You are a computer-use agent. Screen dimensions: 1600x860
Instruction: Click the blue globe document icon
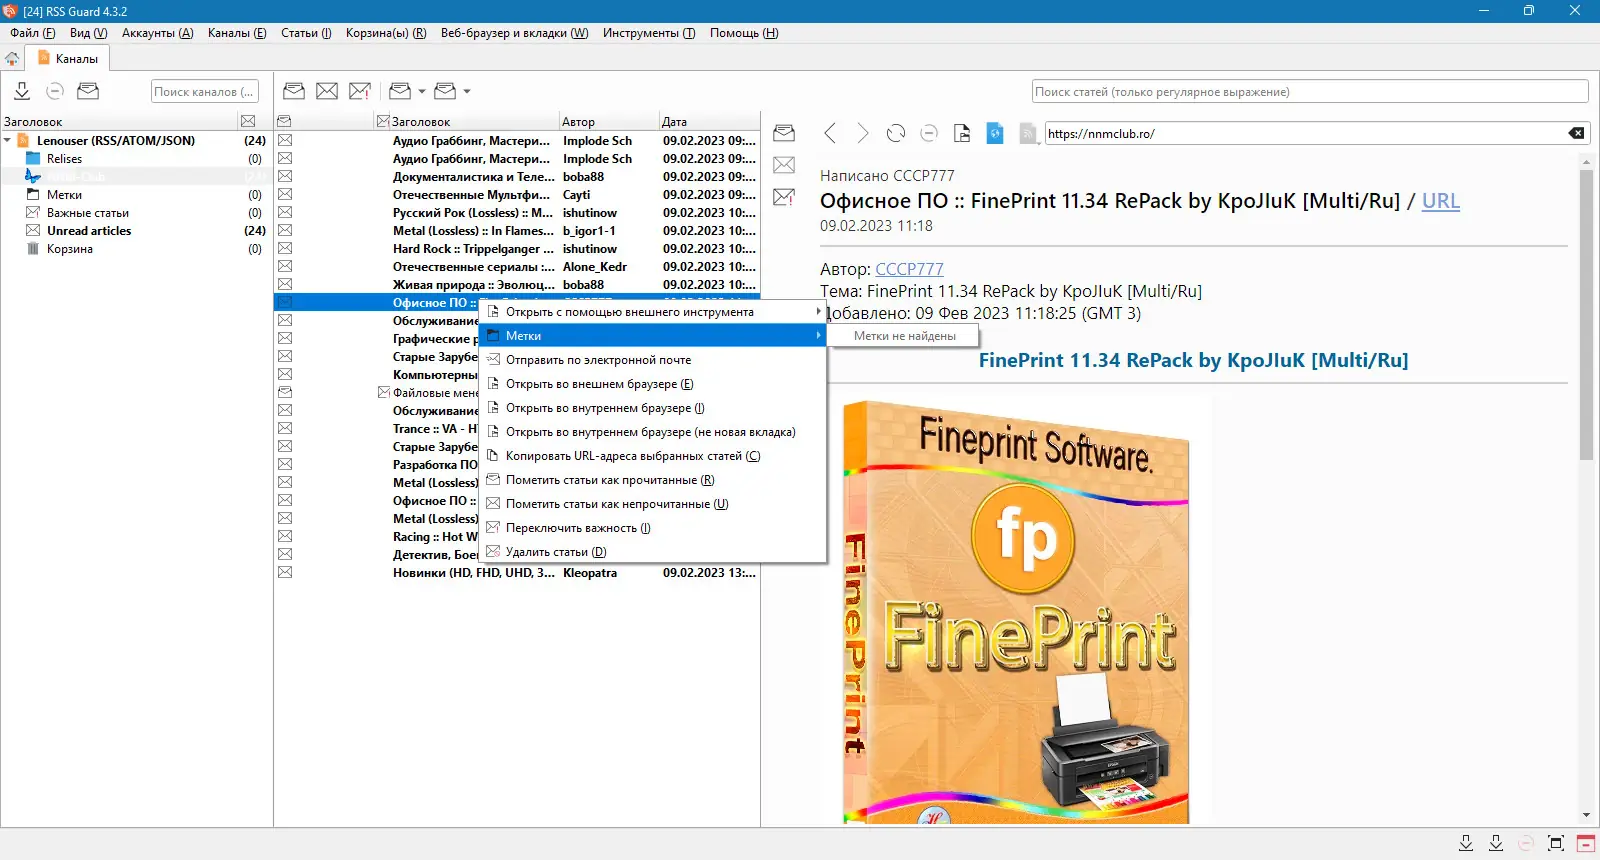(995, 133)
